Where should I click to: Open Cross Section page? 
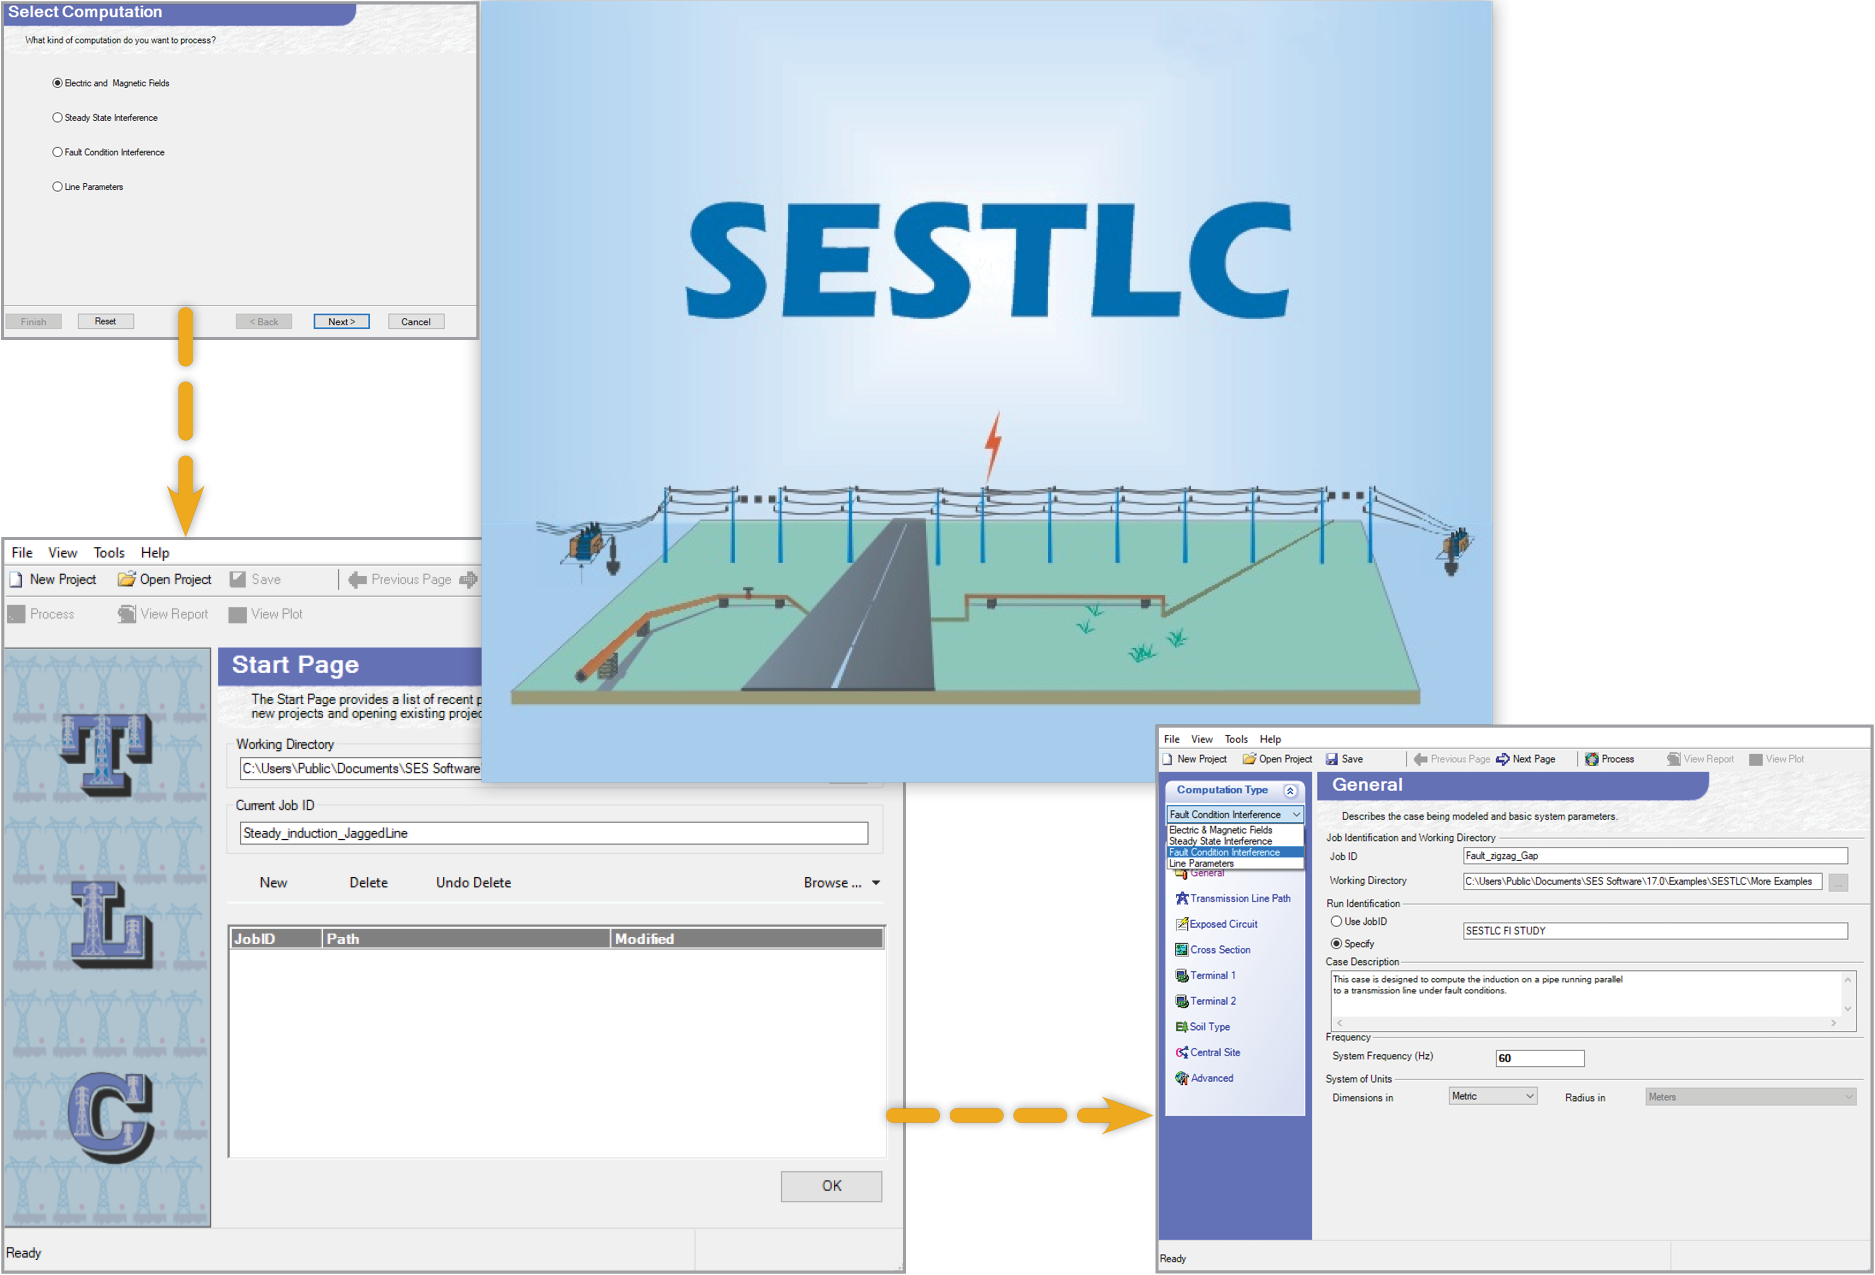(x=1213, y=950)
